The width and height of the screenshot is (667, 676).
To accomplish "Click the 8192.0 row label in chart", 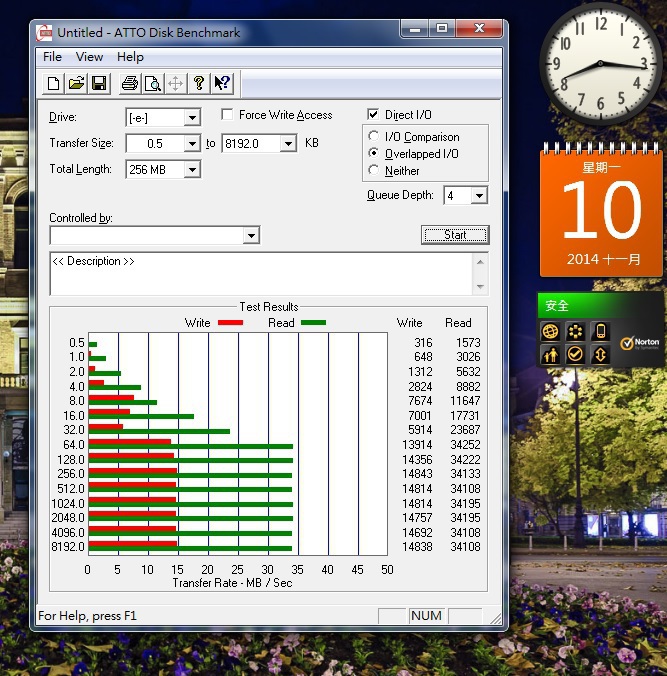I will click(68, 547).
